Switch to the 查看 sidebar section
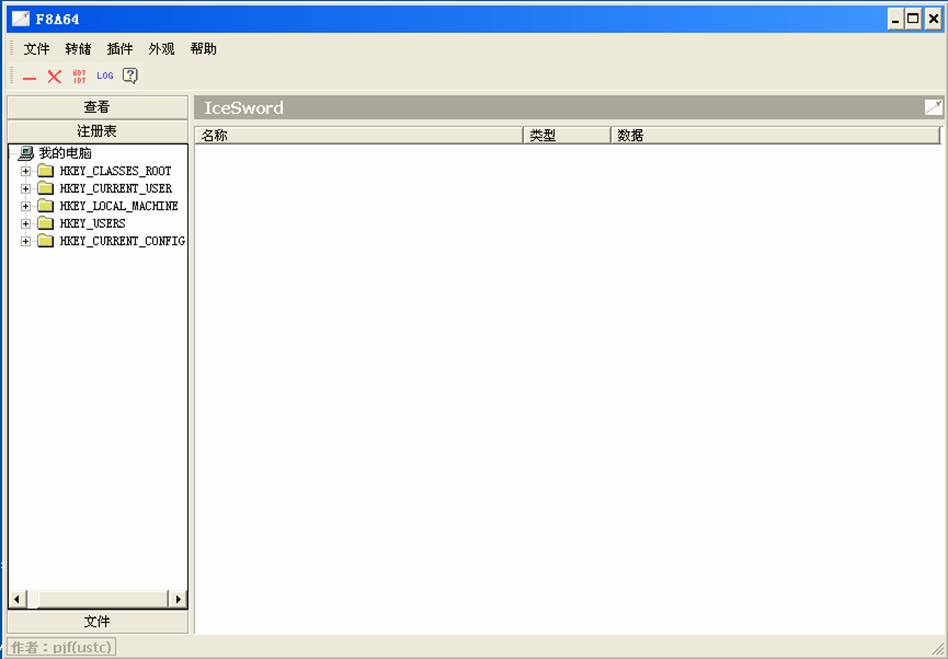Screen dimensions: 948x659 pyautogui.click(x=97, y=107)
